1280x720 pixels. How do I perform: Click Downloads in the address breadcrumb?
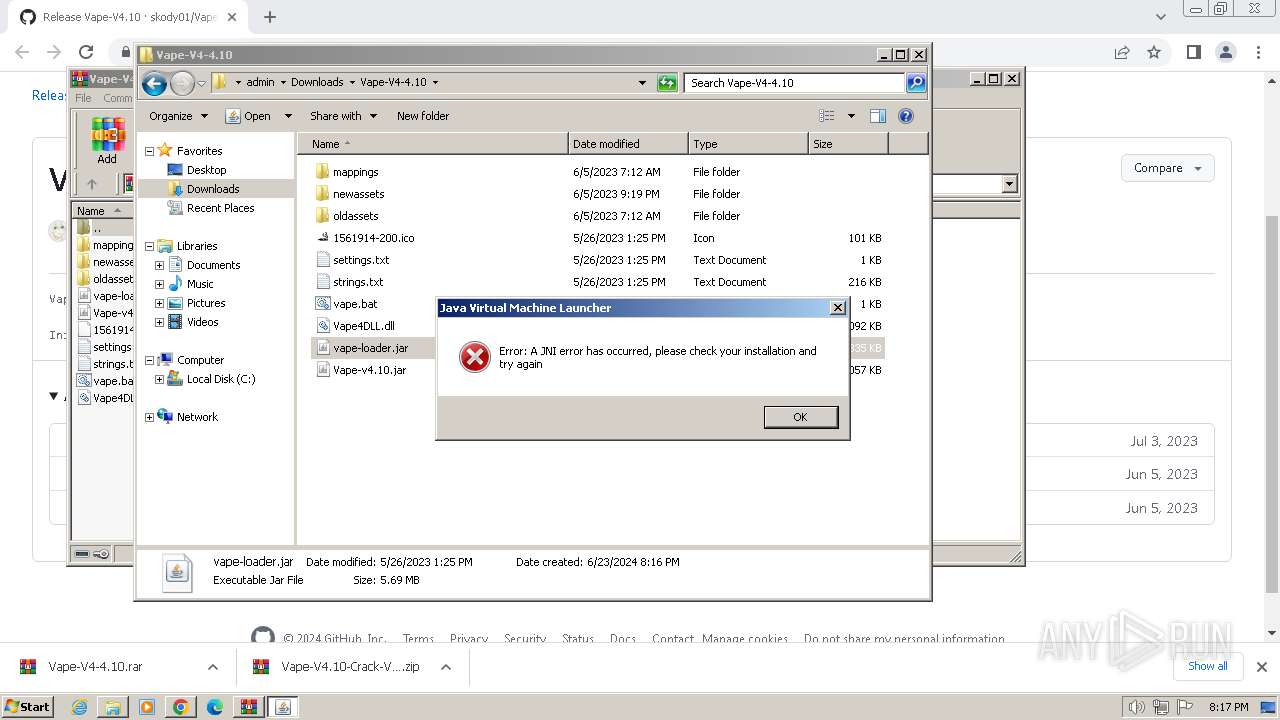click(x=317, y=83)
